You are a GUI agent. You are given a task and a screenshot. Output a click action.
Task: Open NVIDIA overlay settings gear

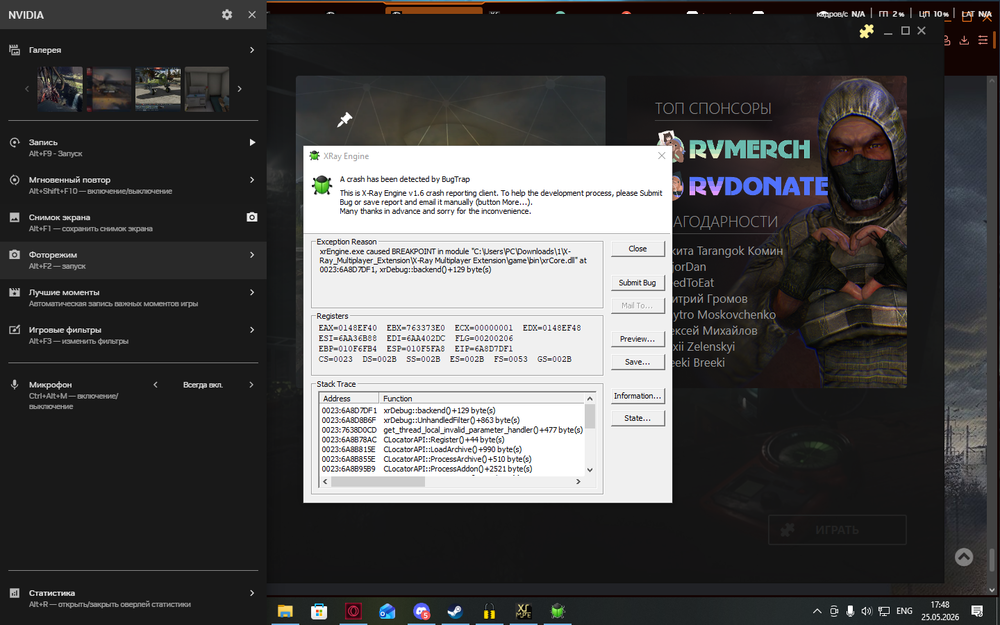227,14
